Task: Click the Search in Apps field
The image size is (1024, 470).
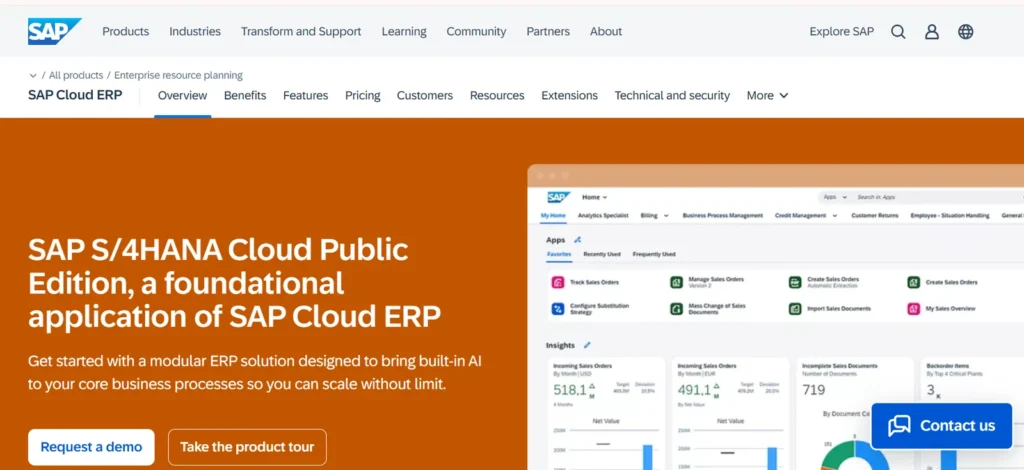Action: pyautogui.click(x=939, y=197)
